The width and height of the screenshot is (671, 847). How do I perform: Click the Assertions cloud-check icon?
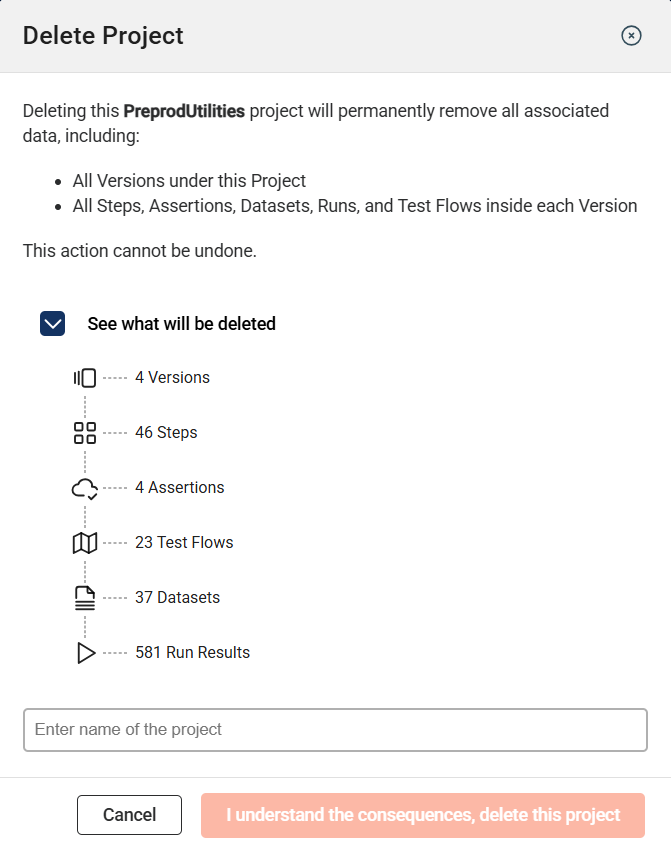click(85, 488)
